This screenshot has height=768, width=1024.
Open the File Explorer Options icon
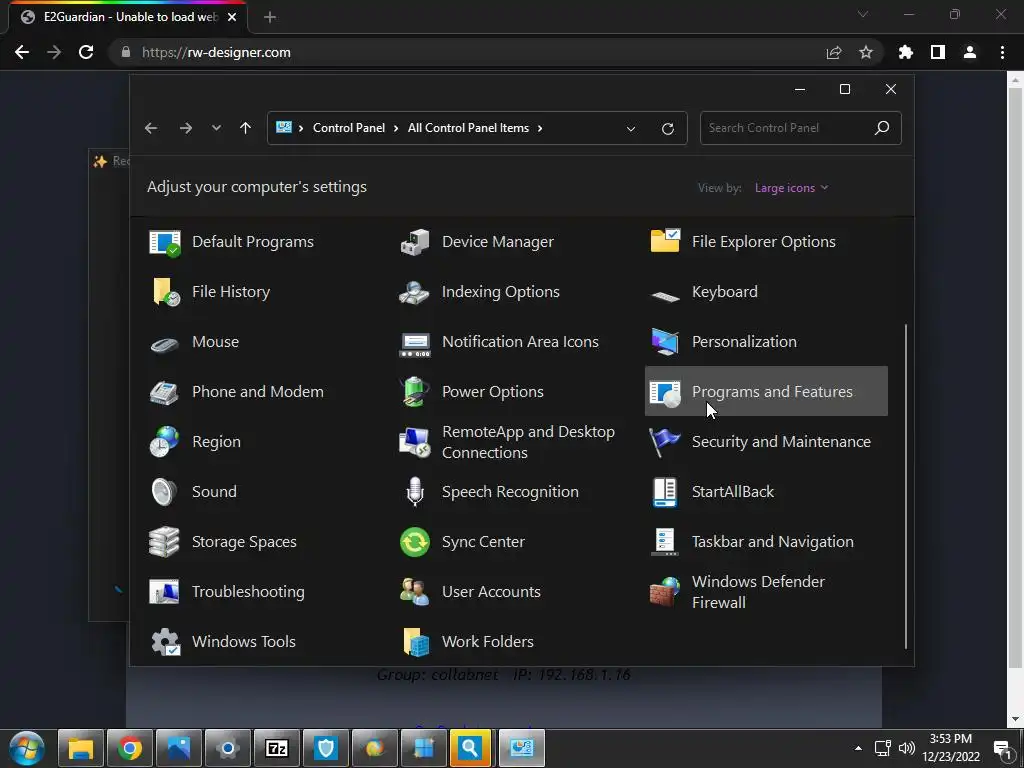click(665, 242)
